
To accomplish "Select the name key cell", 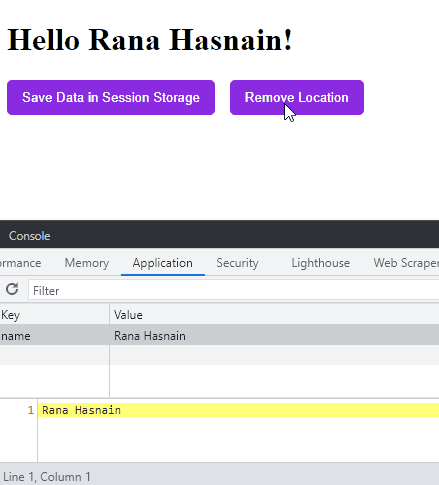I will [55, 336].
